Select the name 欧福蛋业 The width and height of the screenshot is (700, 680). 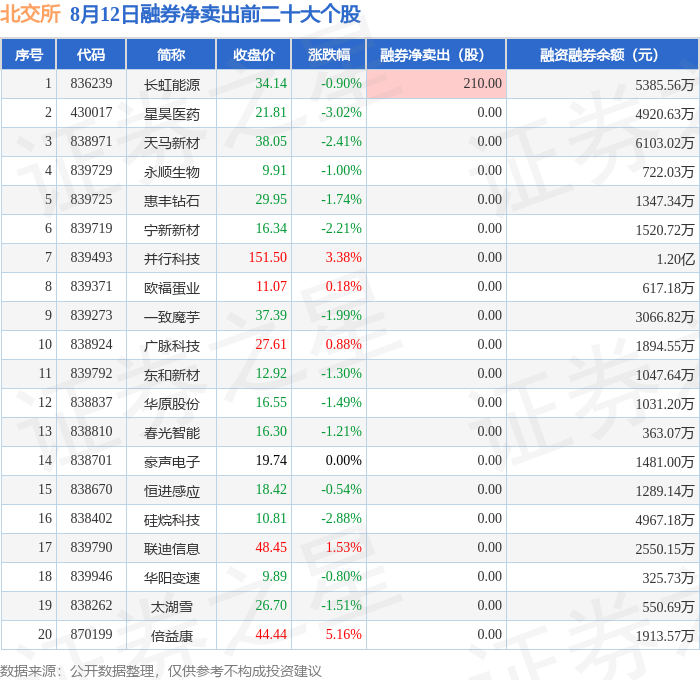171,288
